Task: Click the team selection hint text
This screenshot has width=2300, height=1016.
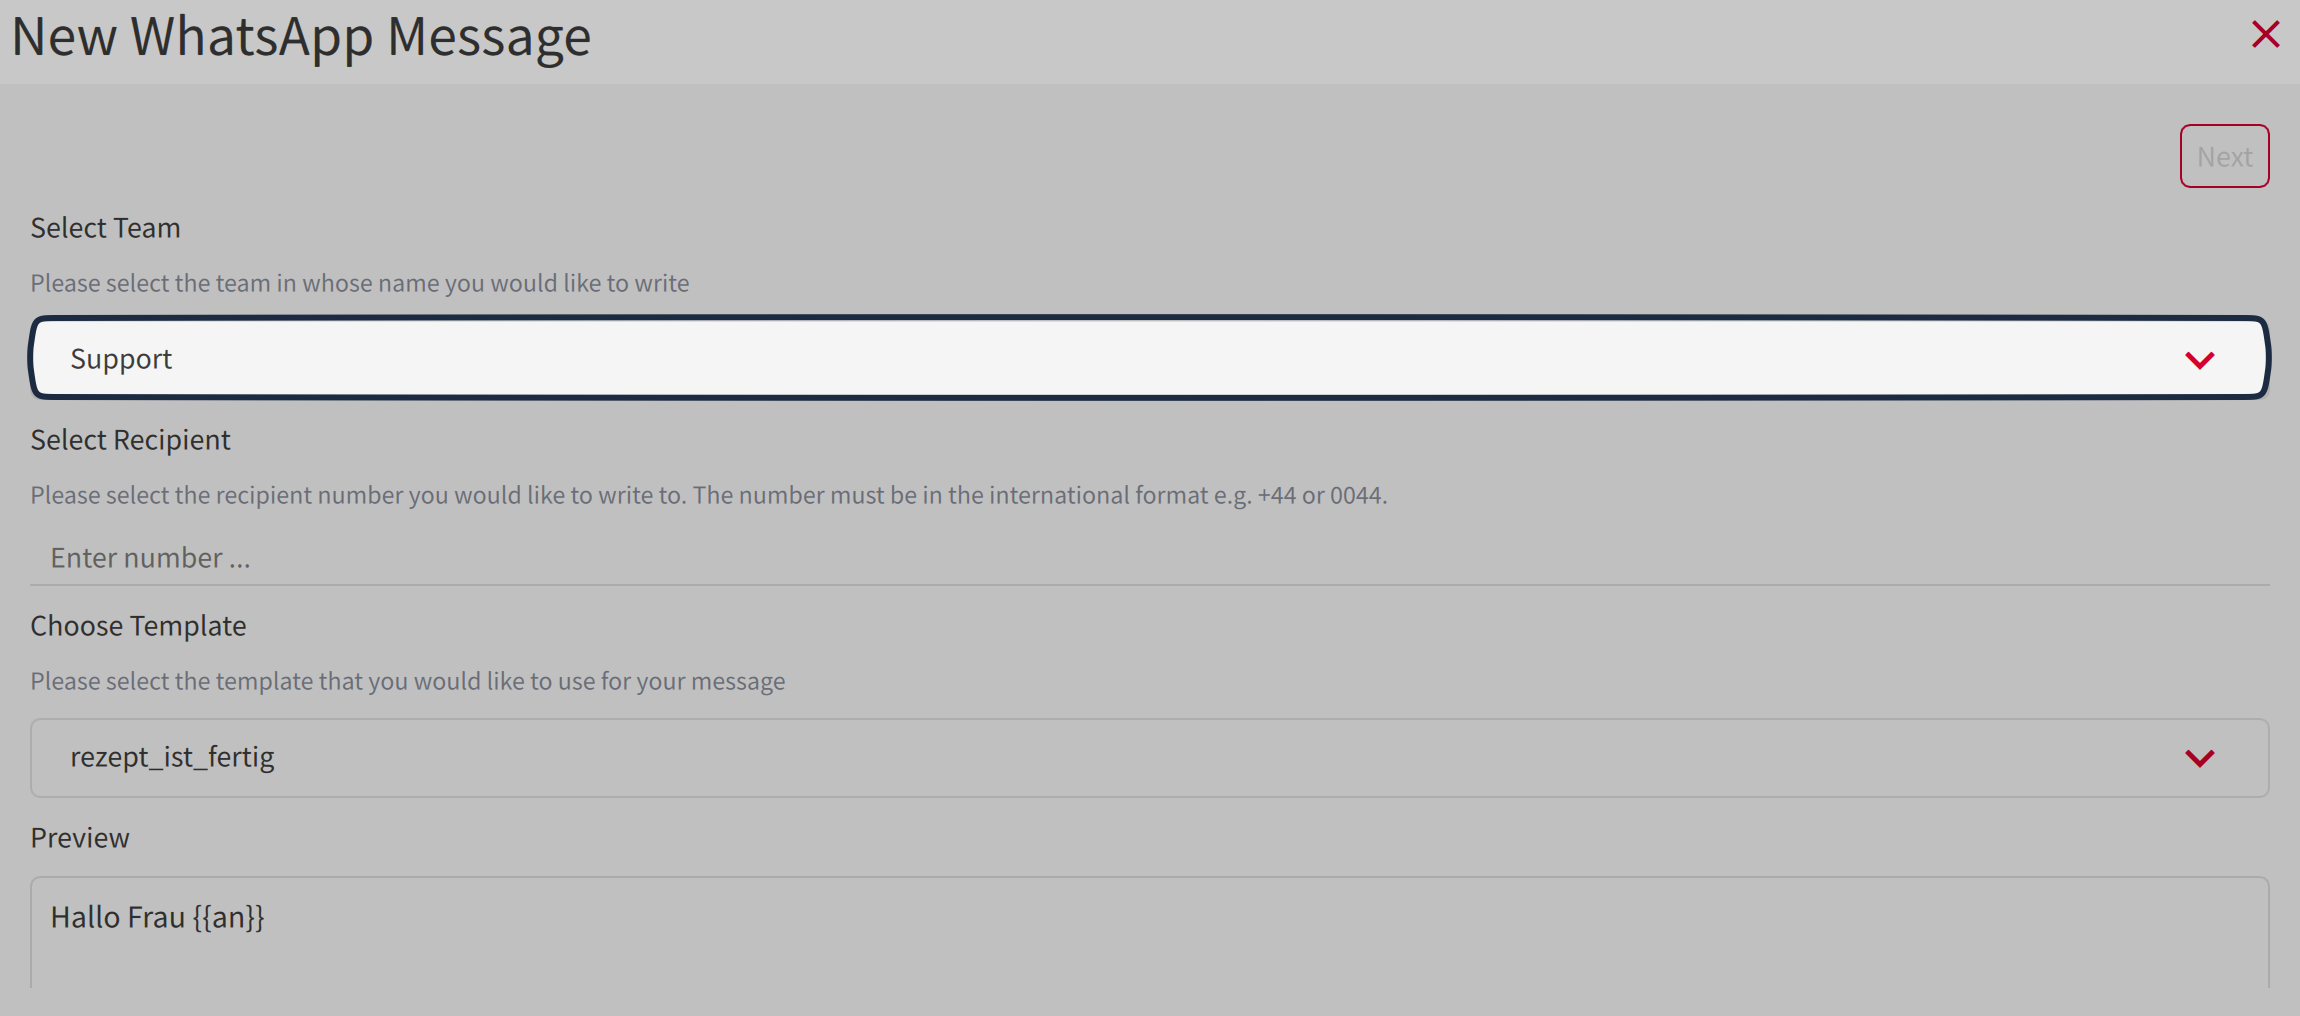Action: pos(359,283)
